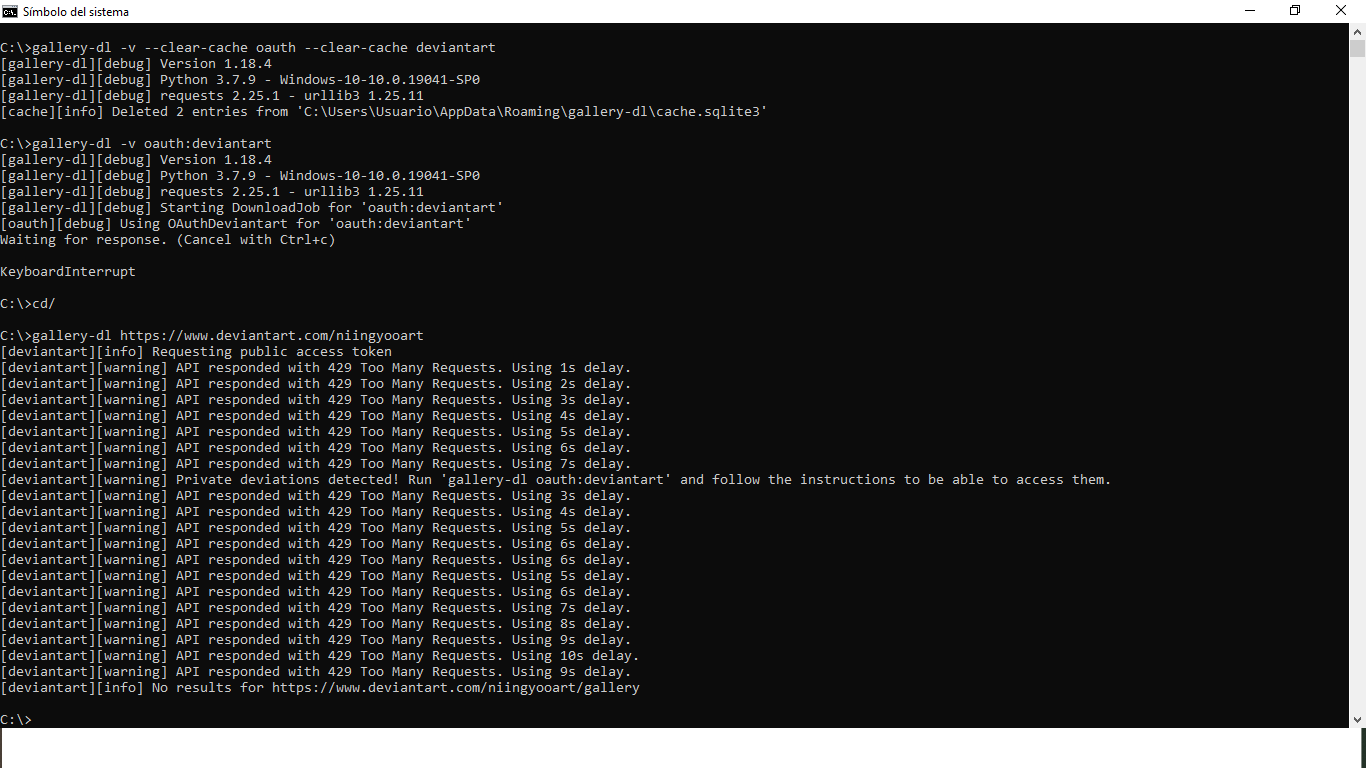Click the 'Private deviations detected' warning line
Image resolution: width=1366 pixels, height=768 pixels.
555,479
